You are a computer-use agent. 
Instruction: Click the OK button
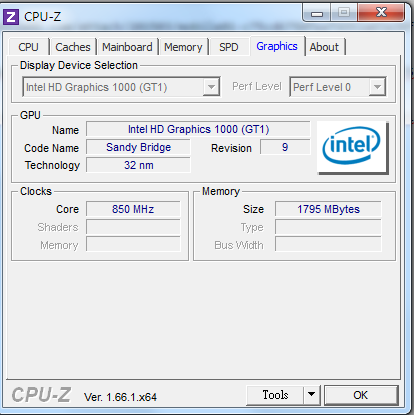click(361, 395)
